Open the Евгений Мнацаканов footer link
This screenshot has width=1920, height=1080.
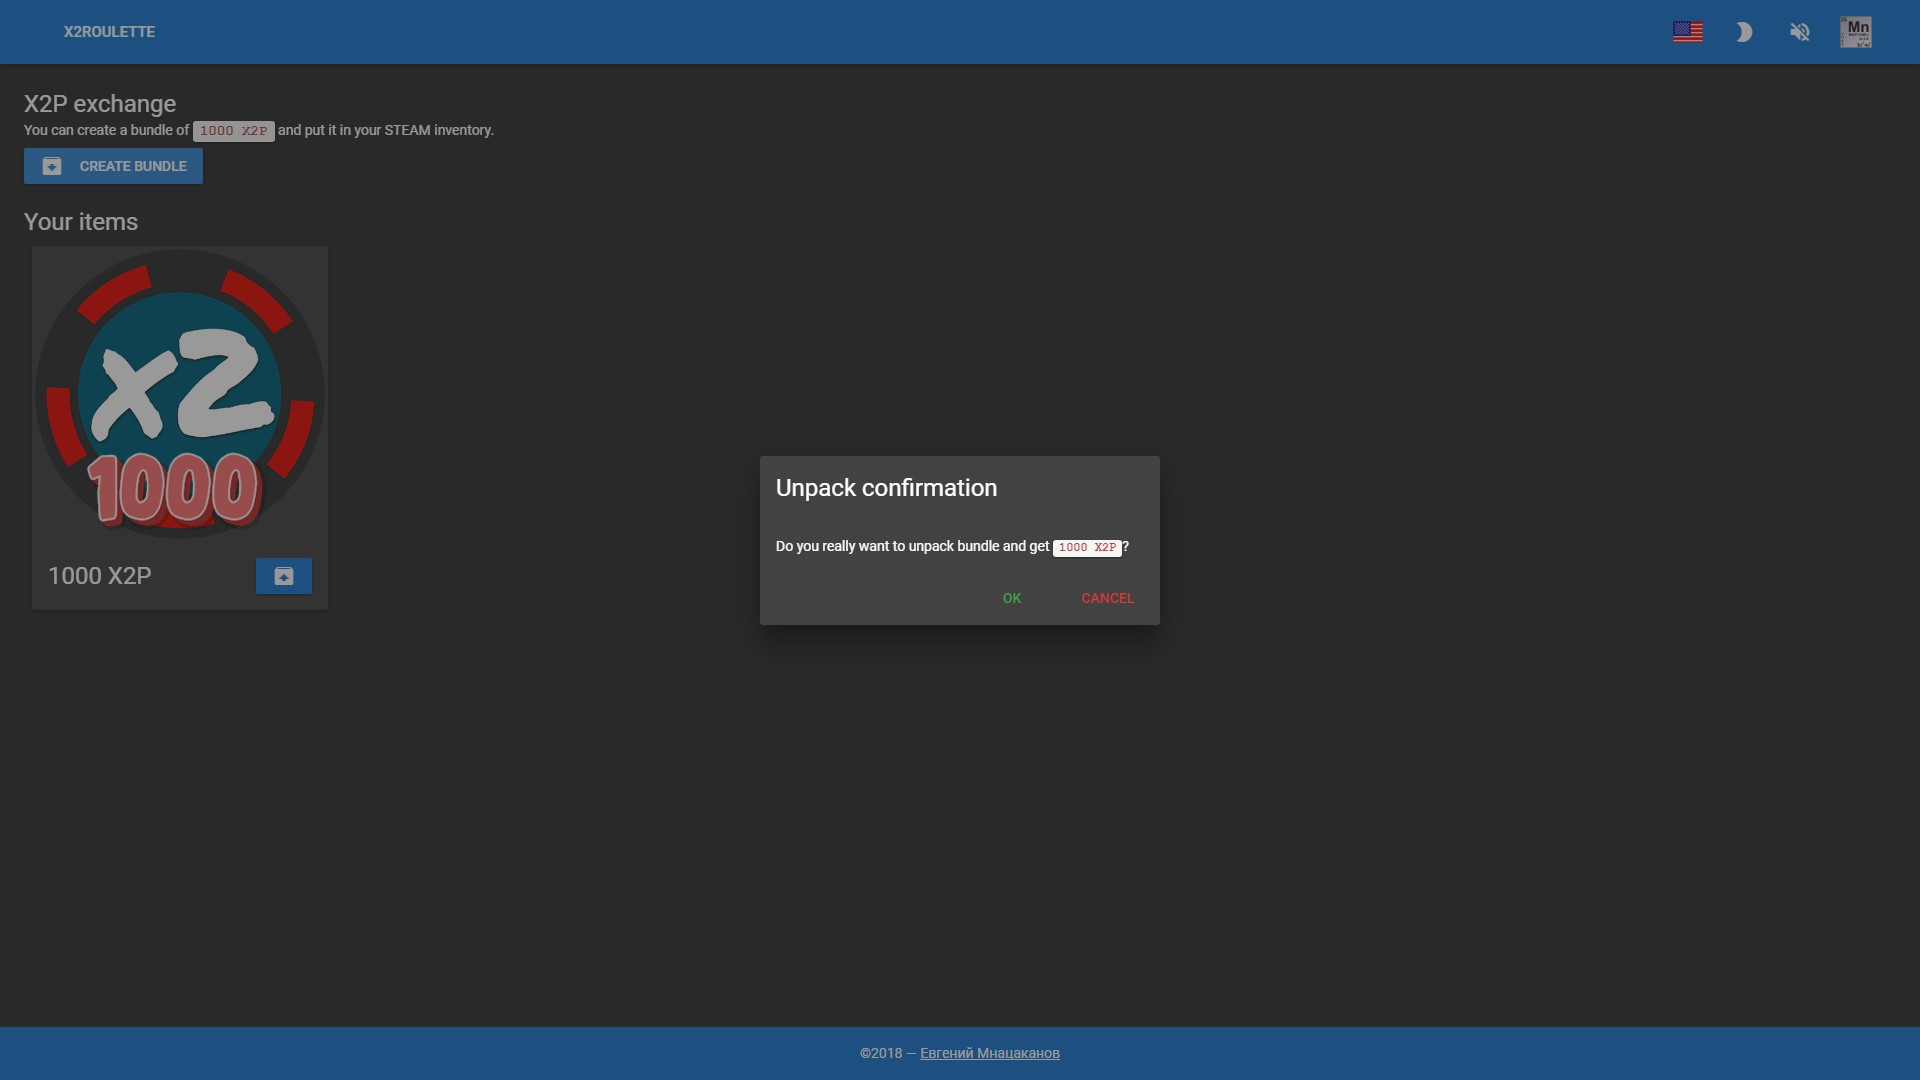pos(989,1053)
